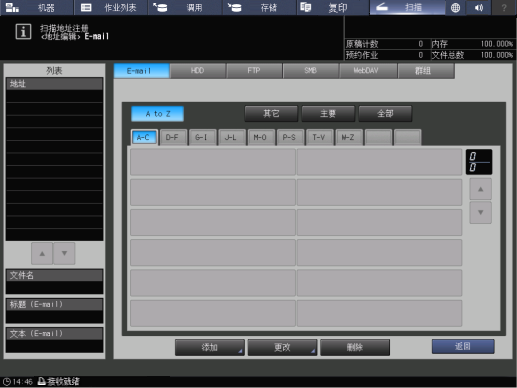Image resolution: width=517 pixels, height=388 pixels.
Task: Move up in the 列表 list with the arrow
Action: (x=42, y=254)
